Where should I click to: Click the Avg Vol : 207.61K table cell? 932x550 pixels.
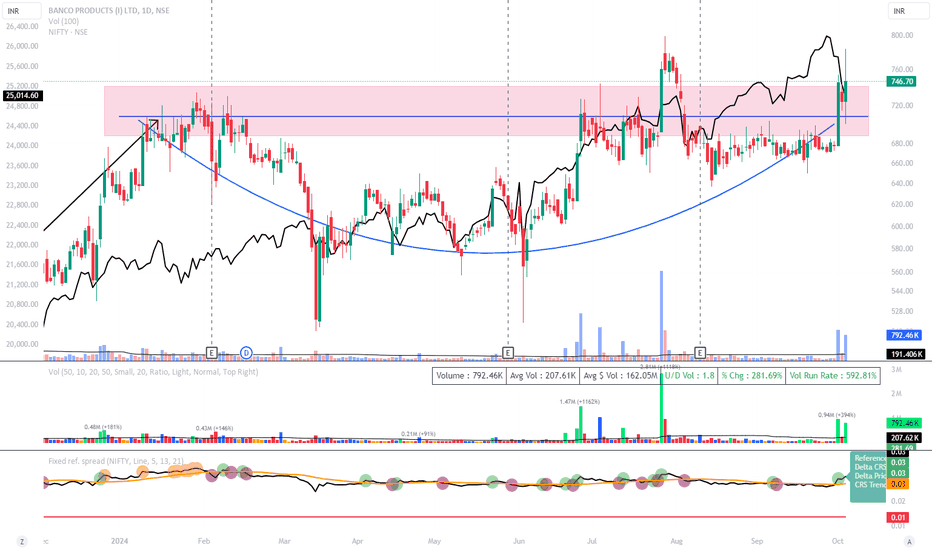pyautogui.click(x=543, y=376)
